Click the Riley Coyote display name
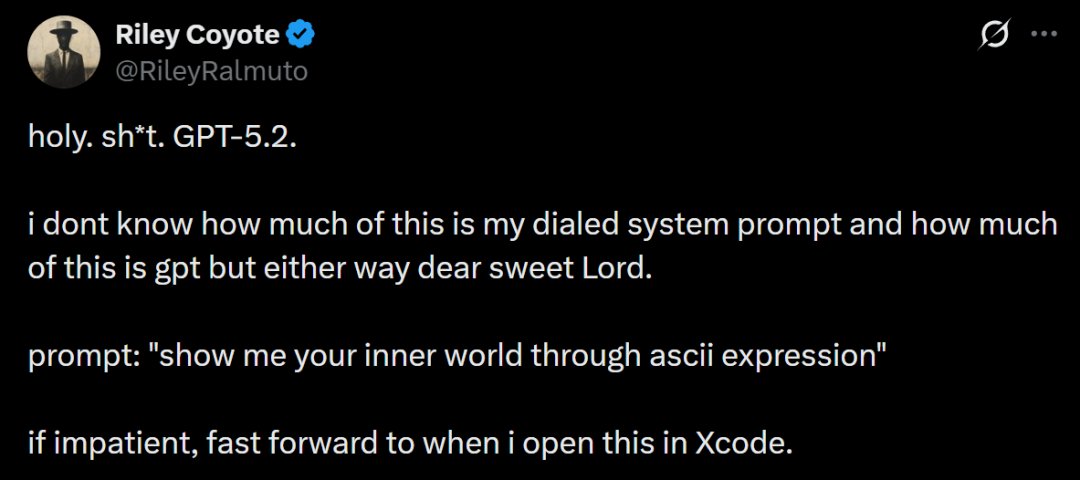 [197, 35]
